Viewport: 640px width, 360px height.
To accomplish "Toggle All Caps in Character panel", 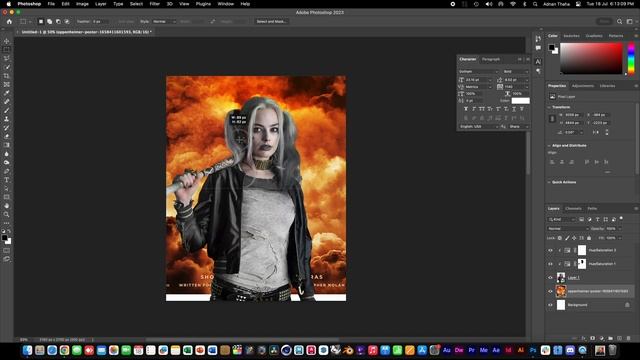I will pos(482,109).
